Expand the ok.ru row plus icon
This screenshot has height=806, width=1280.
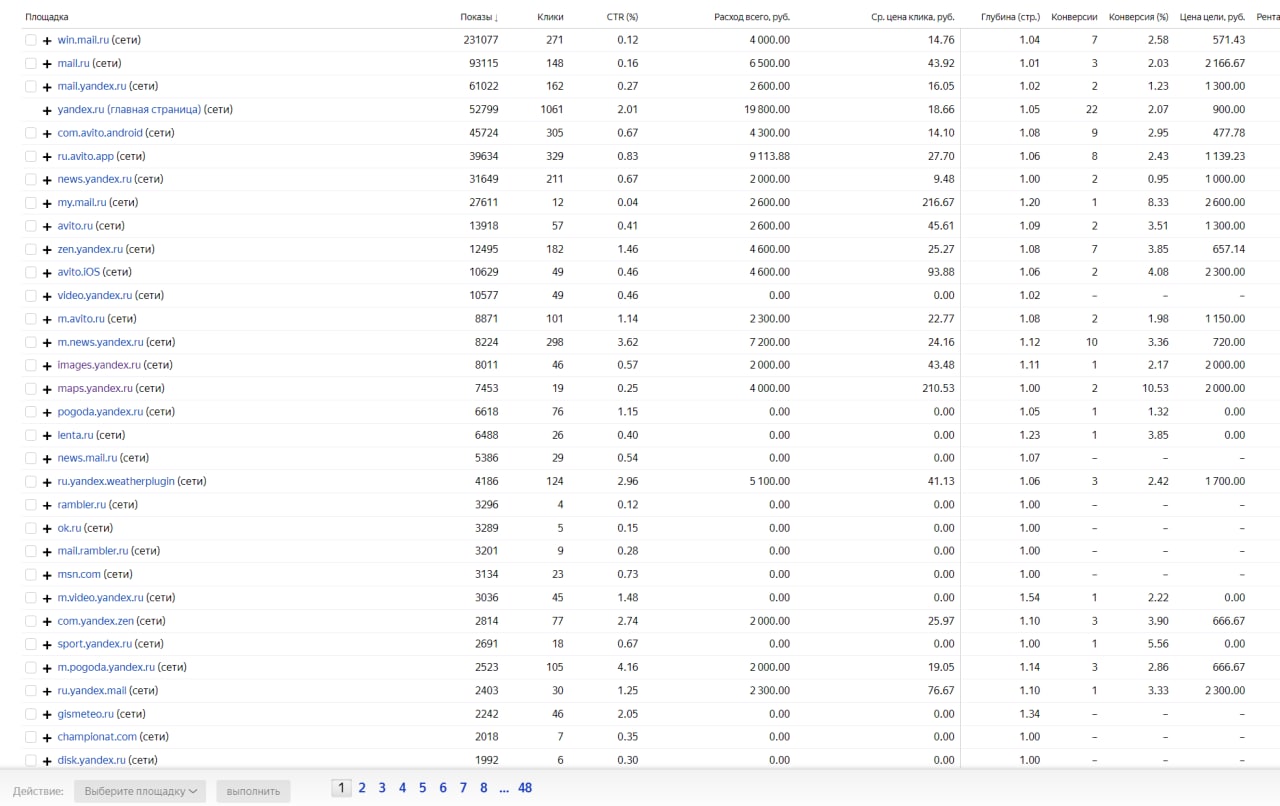click(x=47, y=528)
